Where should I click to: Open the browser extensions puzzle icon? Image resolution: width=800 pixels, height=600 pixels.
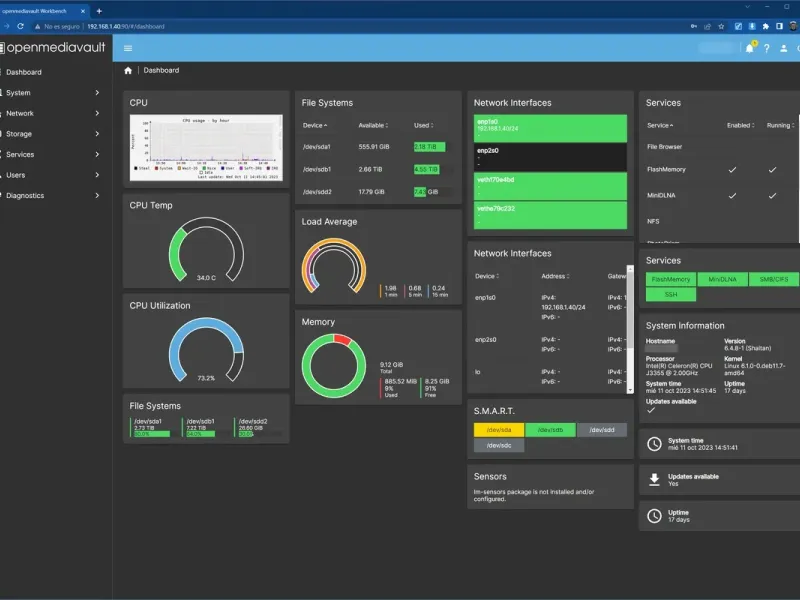pos(765,26)
